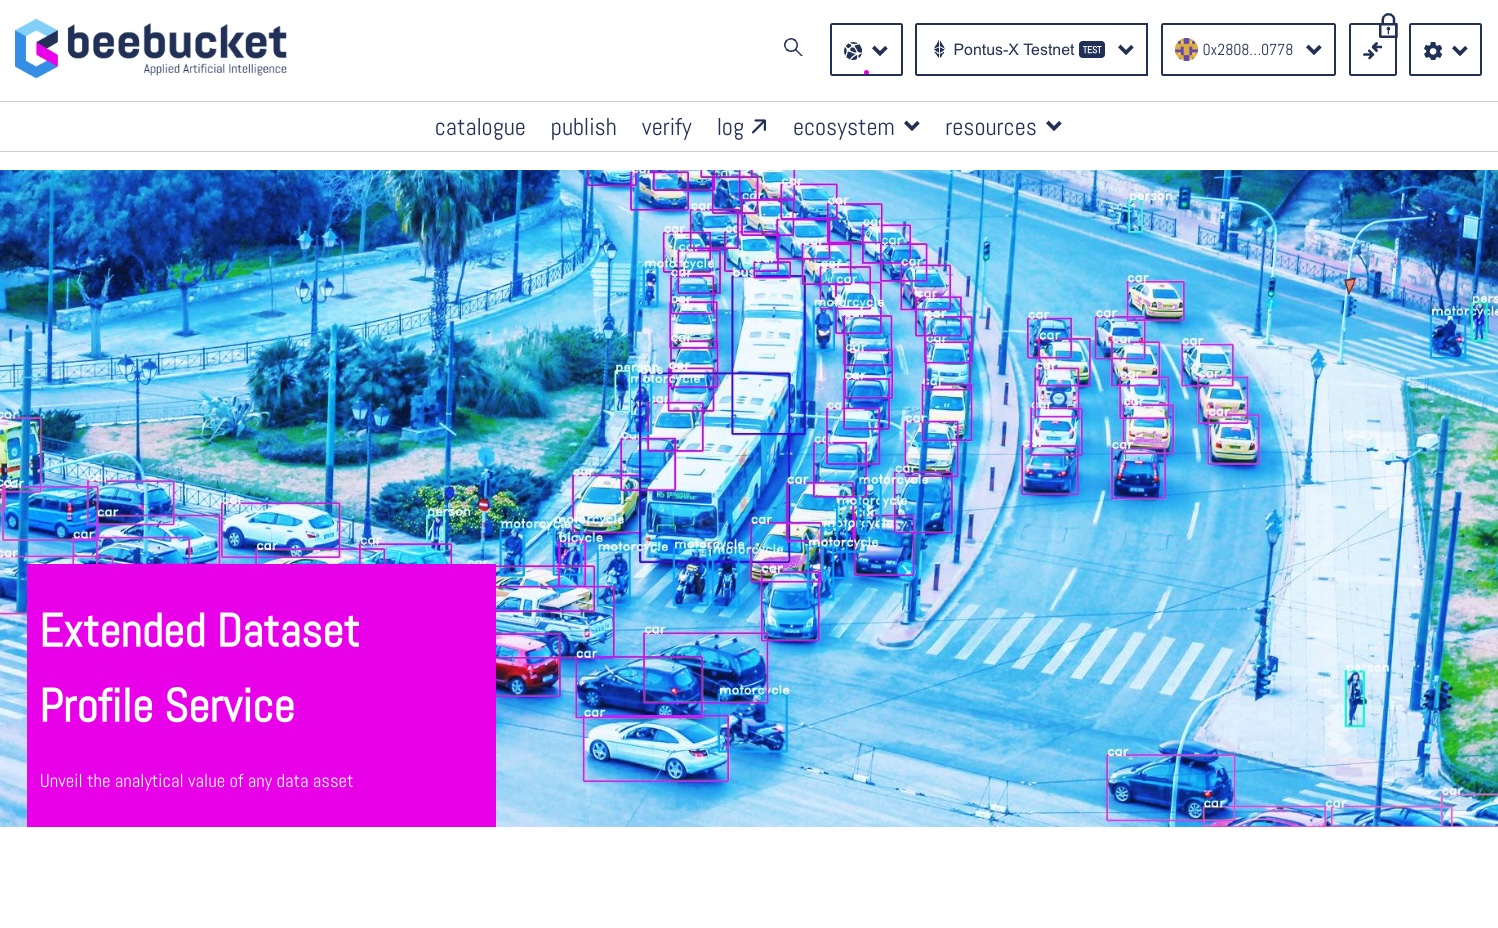Click the wallet avatar icon
Screen dimensions: 1498x928
pyautogui.click(x=1186, y=49)
